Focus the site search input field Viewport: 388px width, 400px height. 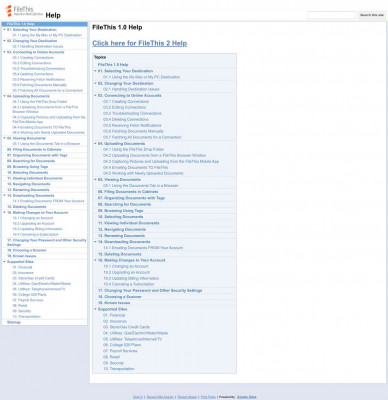(x=331, y=15)
